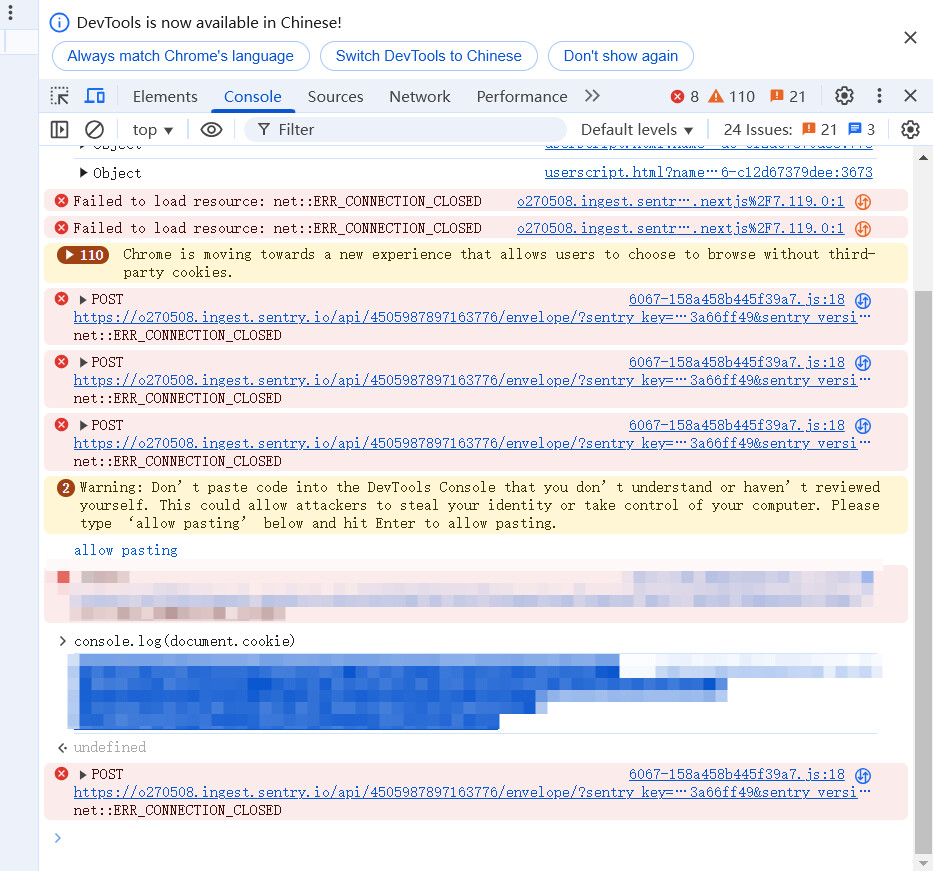The image size is (933, 871).
Task: Click the console's vertical scrollbar
Action: [922, 500]
